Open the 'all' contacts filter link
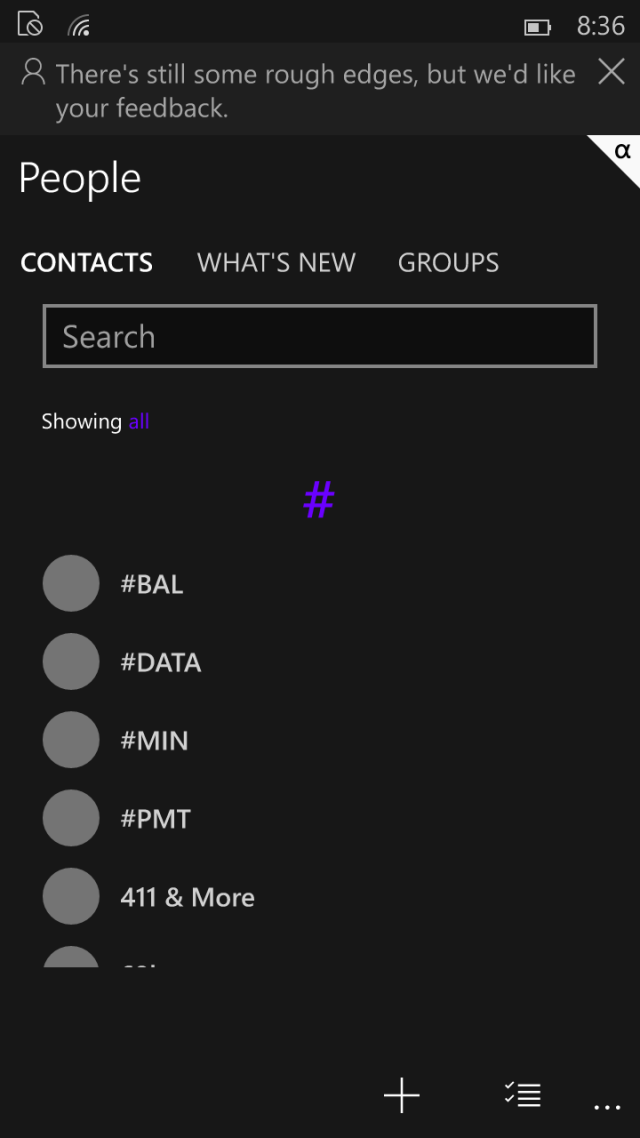The image size is (640, 1138). 139,422
